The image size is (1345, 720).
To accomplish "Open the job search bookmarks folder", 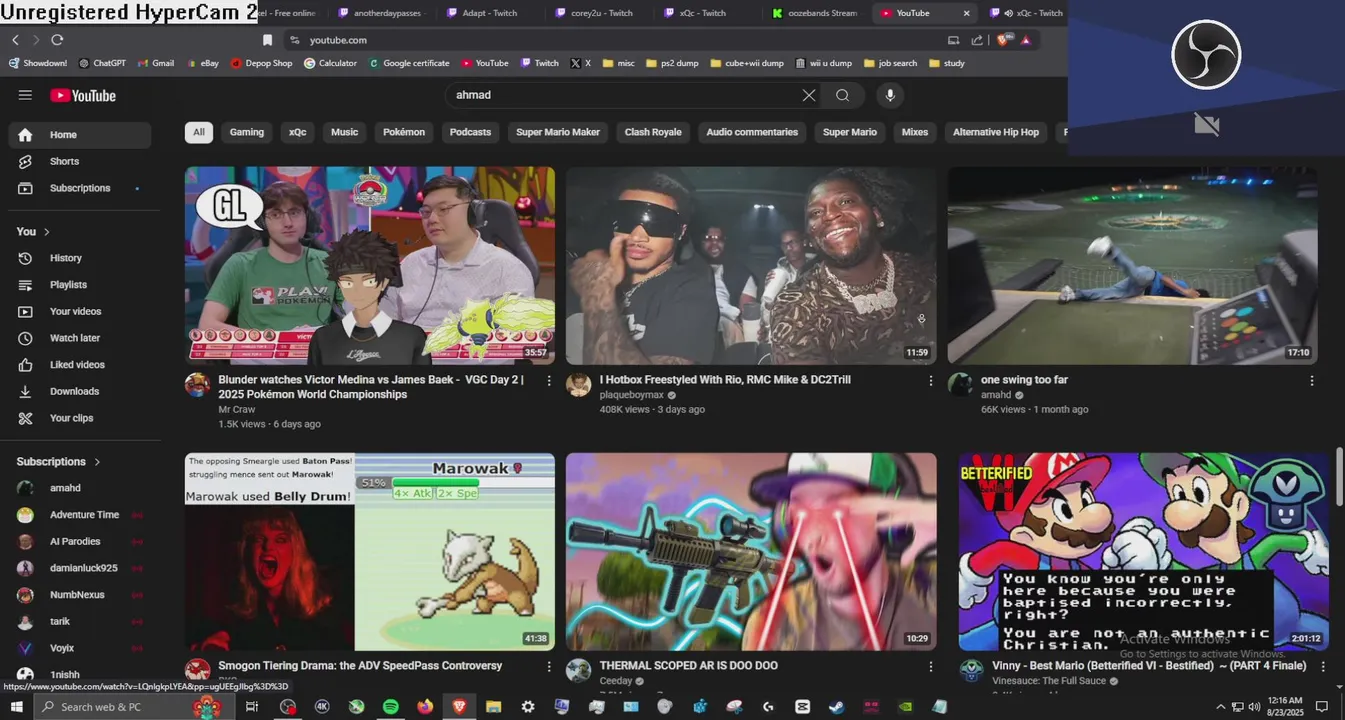I will tap(890, 63).
